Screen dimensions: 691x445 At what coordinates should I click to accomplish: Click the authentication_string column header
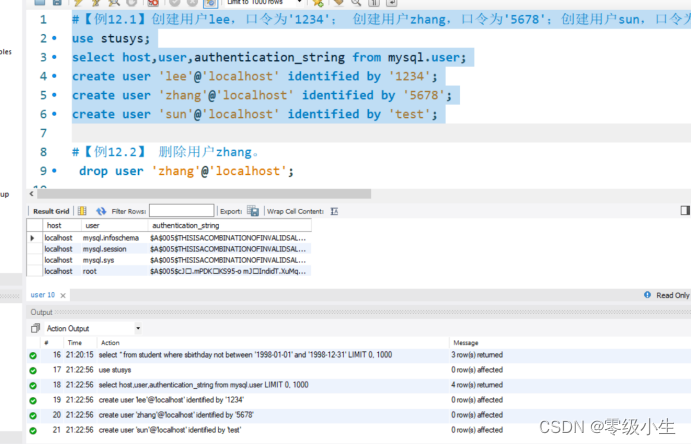[x=230, y=225]
